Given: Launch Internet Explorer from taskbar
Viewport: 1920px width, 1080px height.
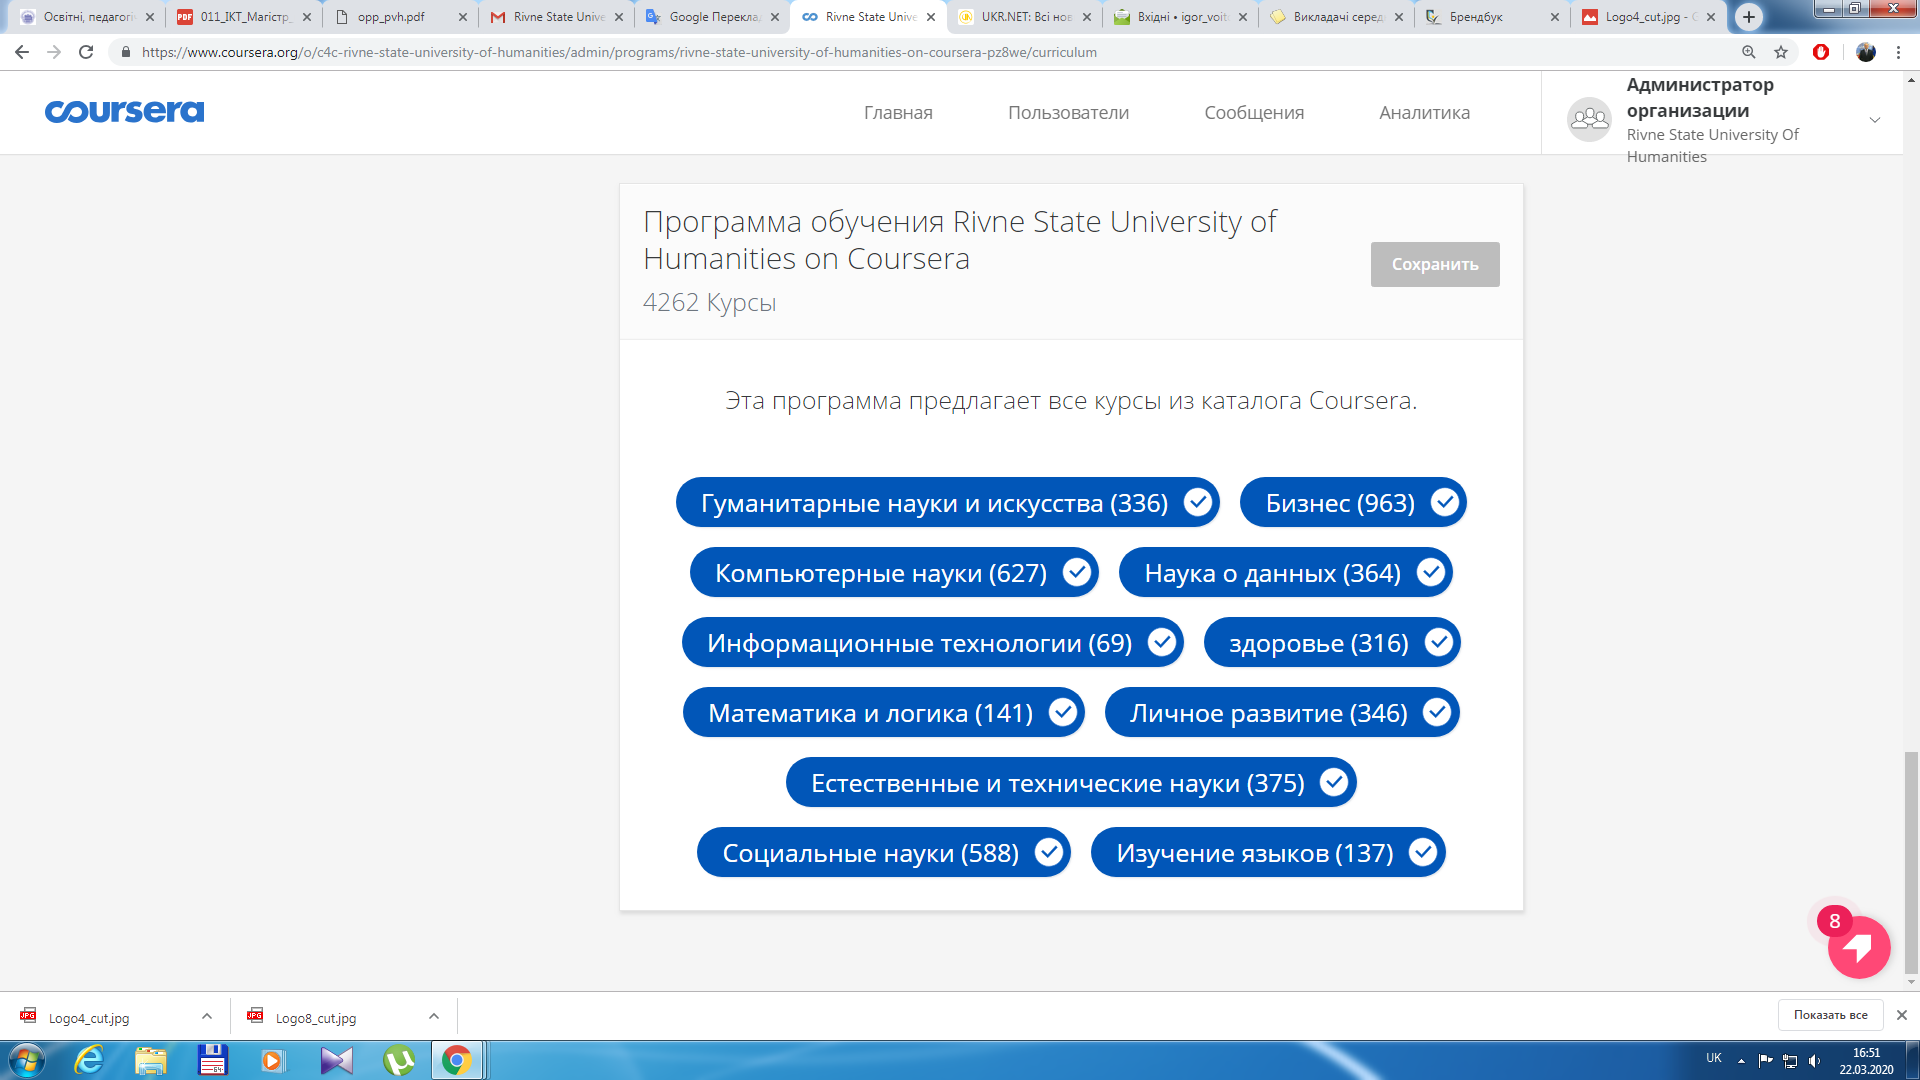Looking at the screenshot, I should pos(89,1060).
